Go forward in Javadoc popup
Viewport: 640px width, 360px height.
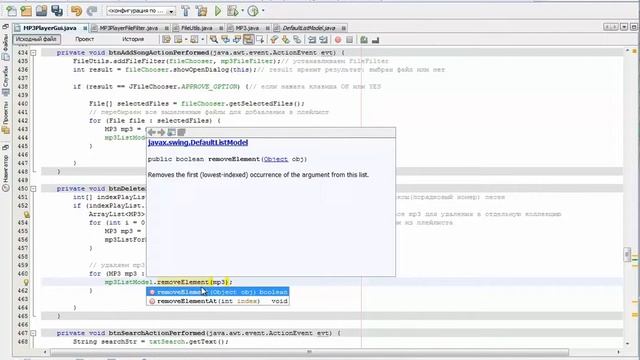point(161,132)
